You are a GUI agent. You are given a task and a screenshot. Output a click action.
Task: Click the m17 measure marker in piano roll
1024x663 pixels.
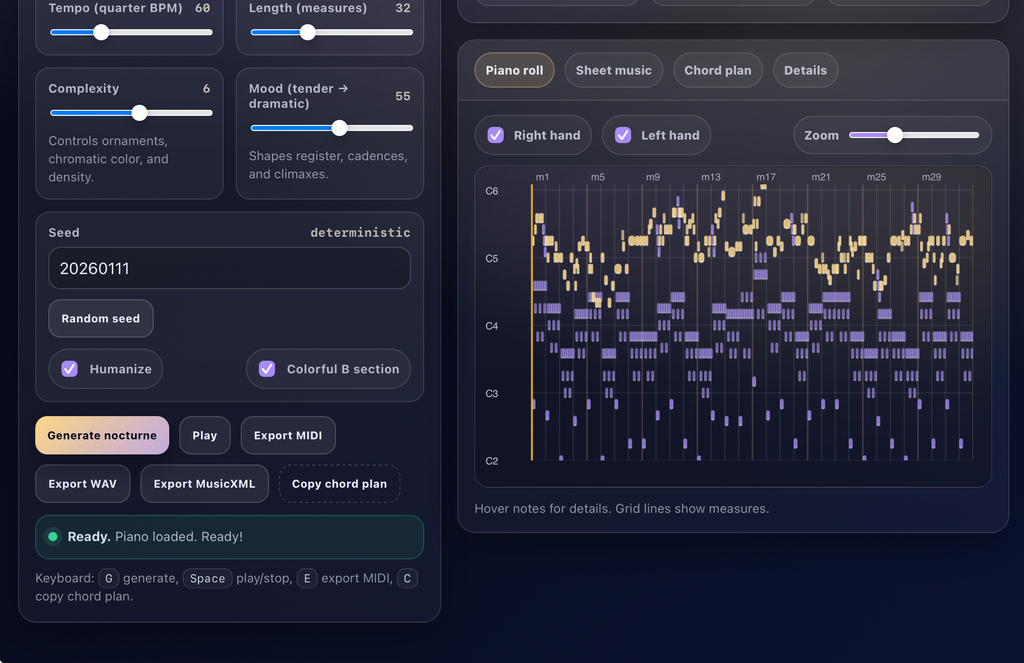point(766,177)
